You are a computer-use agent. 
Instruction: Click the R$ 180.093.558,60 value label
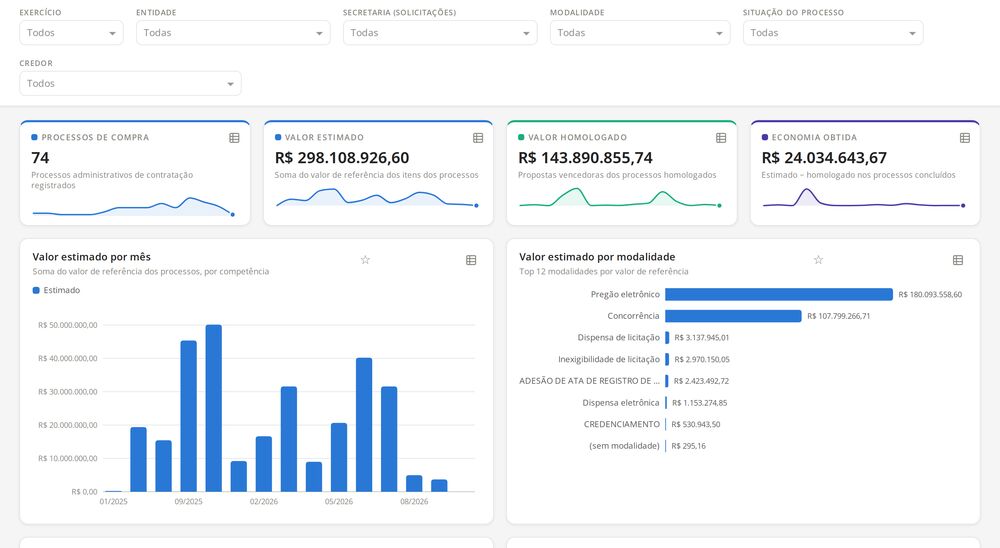930,295
